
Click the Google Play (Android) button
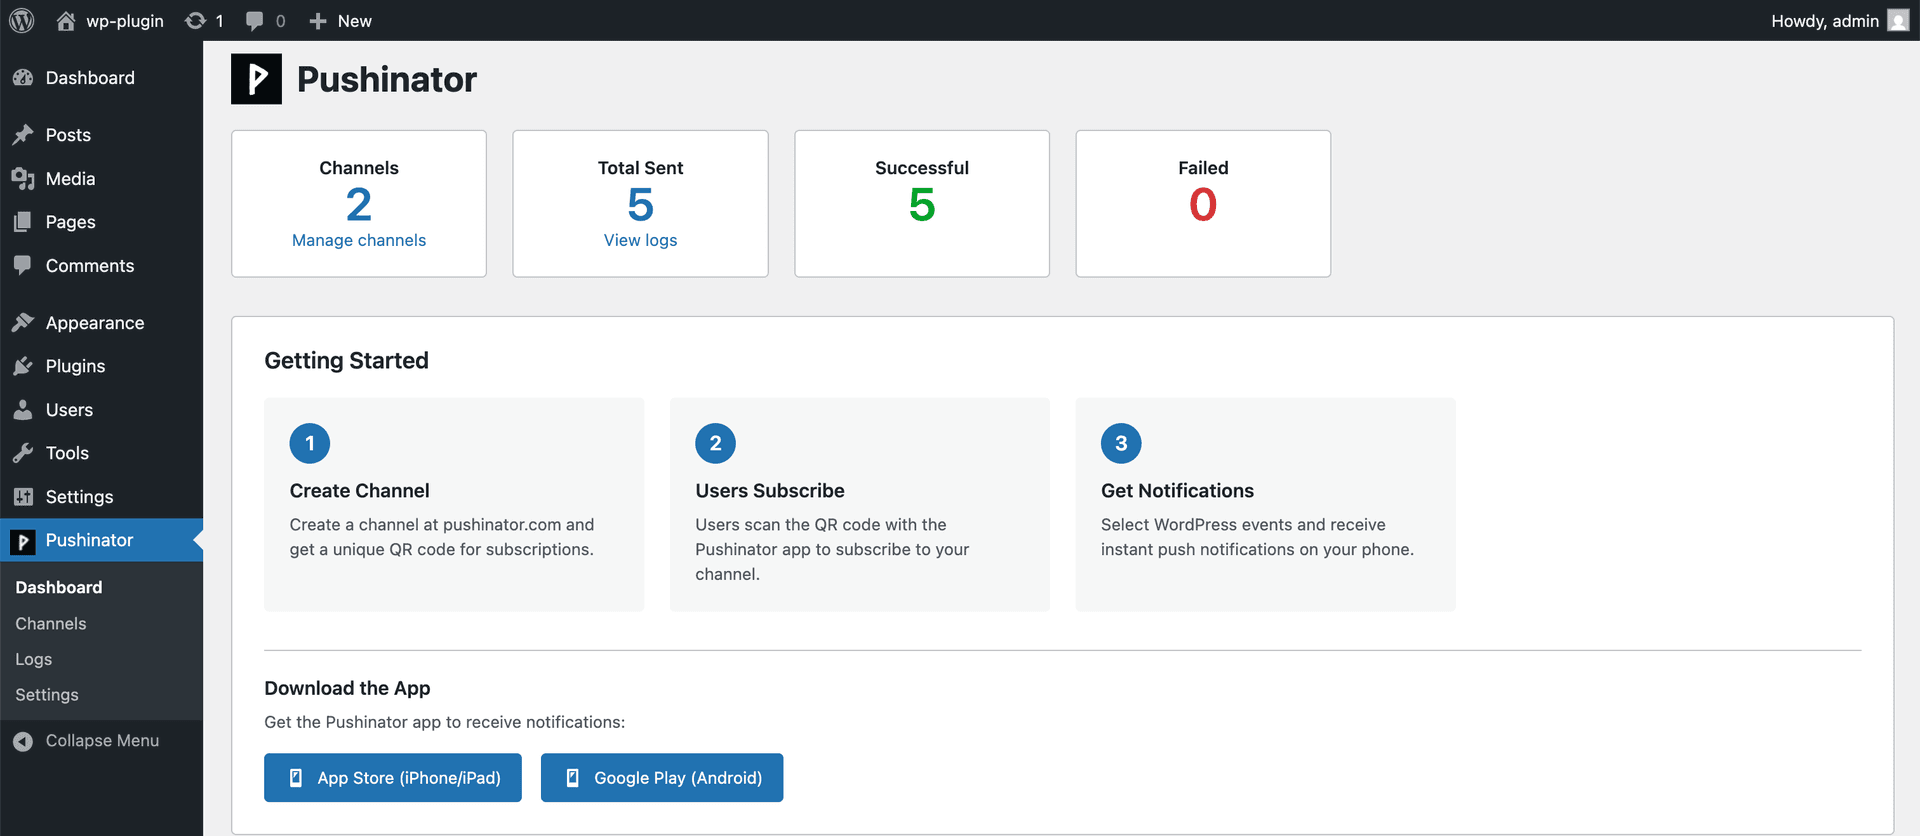[x=662, y=778]
